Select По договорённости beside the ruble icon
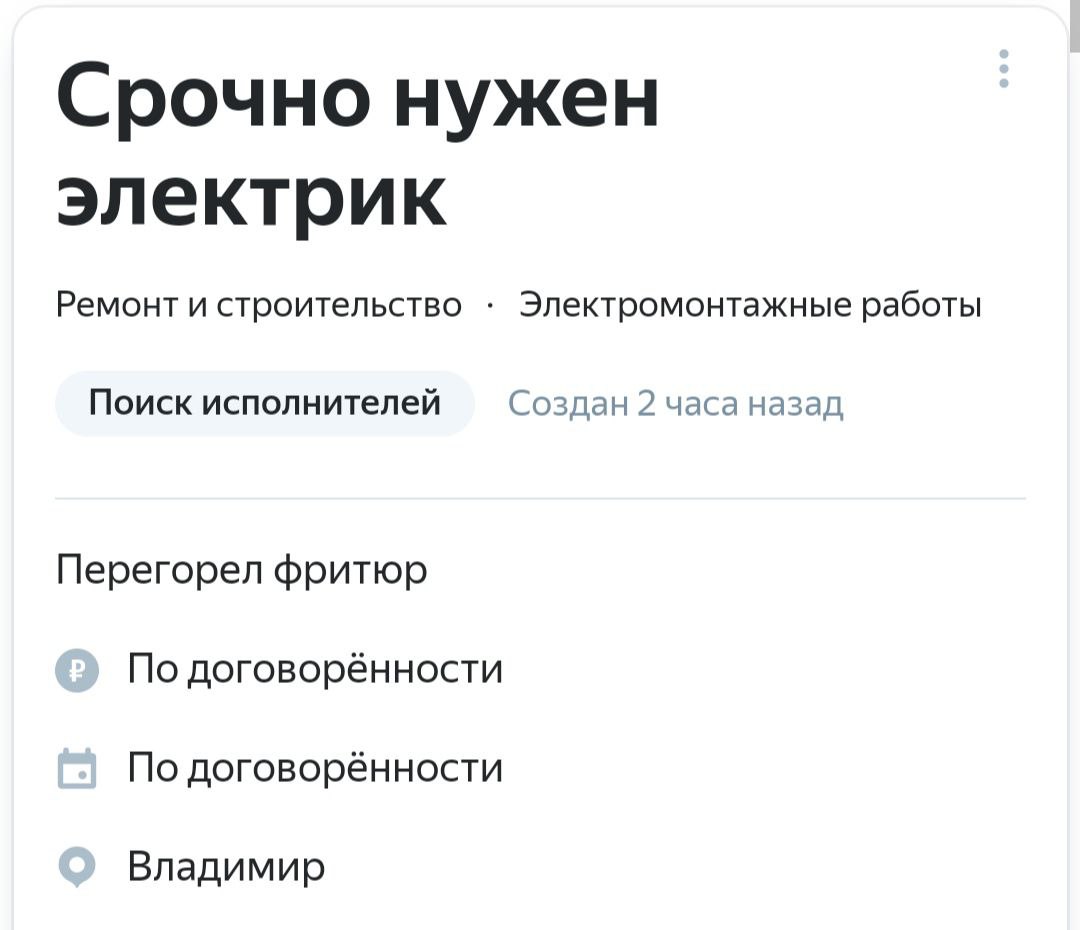The image size is (1080, 930). 315,669
